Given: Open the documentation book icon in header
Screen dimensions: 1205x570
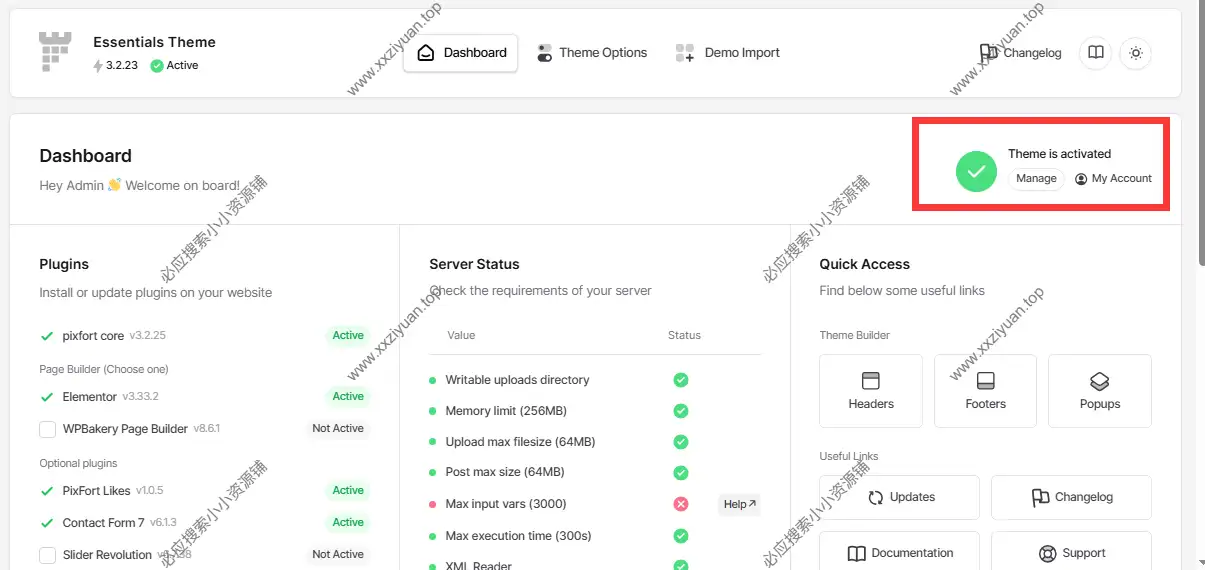Looking at the screenshot, I should [x=1096, y=53].
